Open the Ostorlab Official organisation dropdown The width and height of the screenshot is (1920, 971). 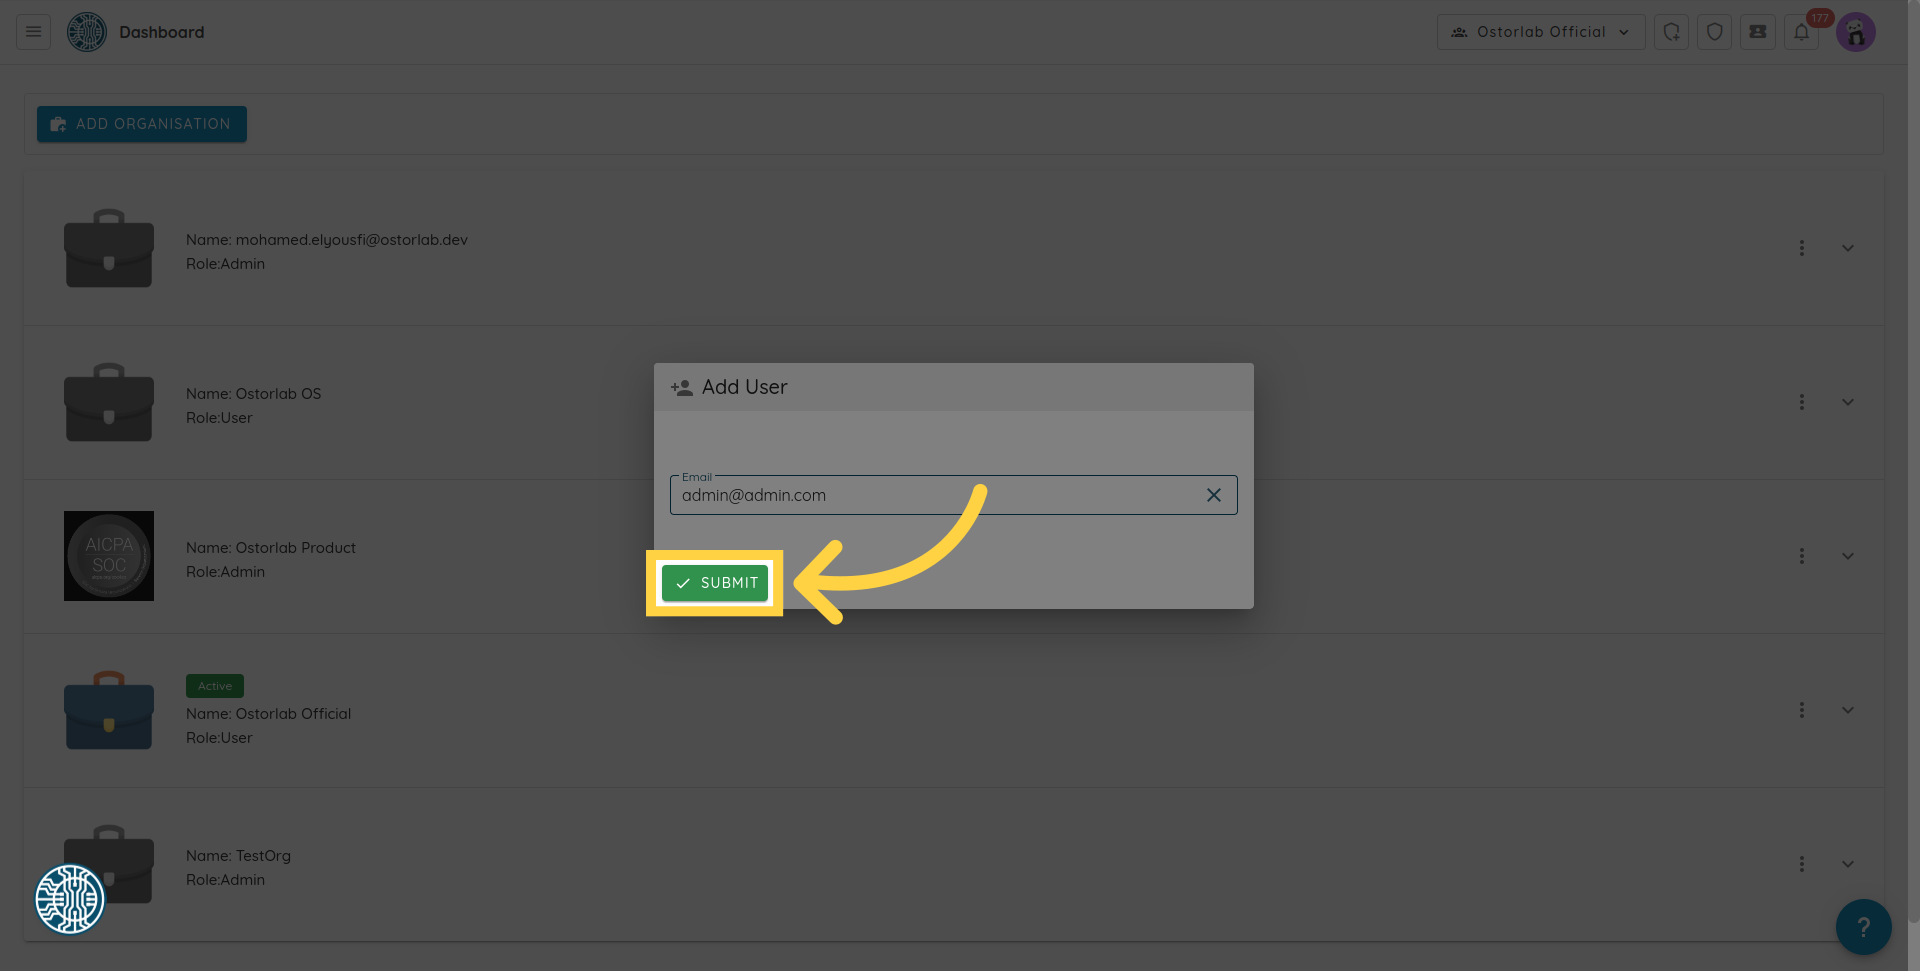click(x=1540, y=32)
